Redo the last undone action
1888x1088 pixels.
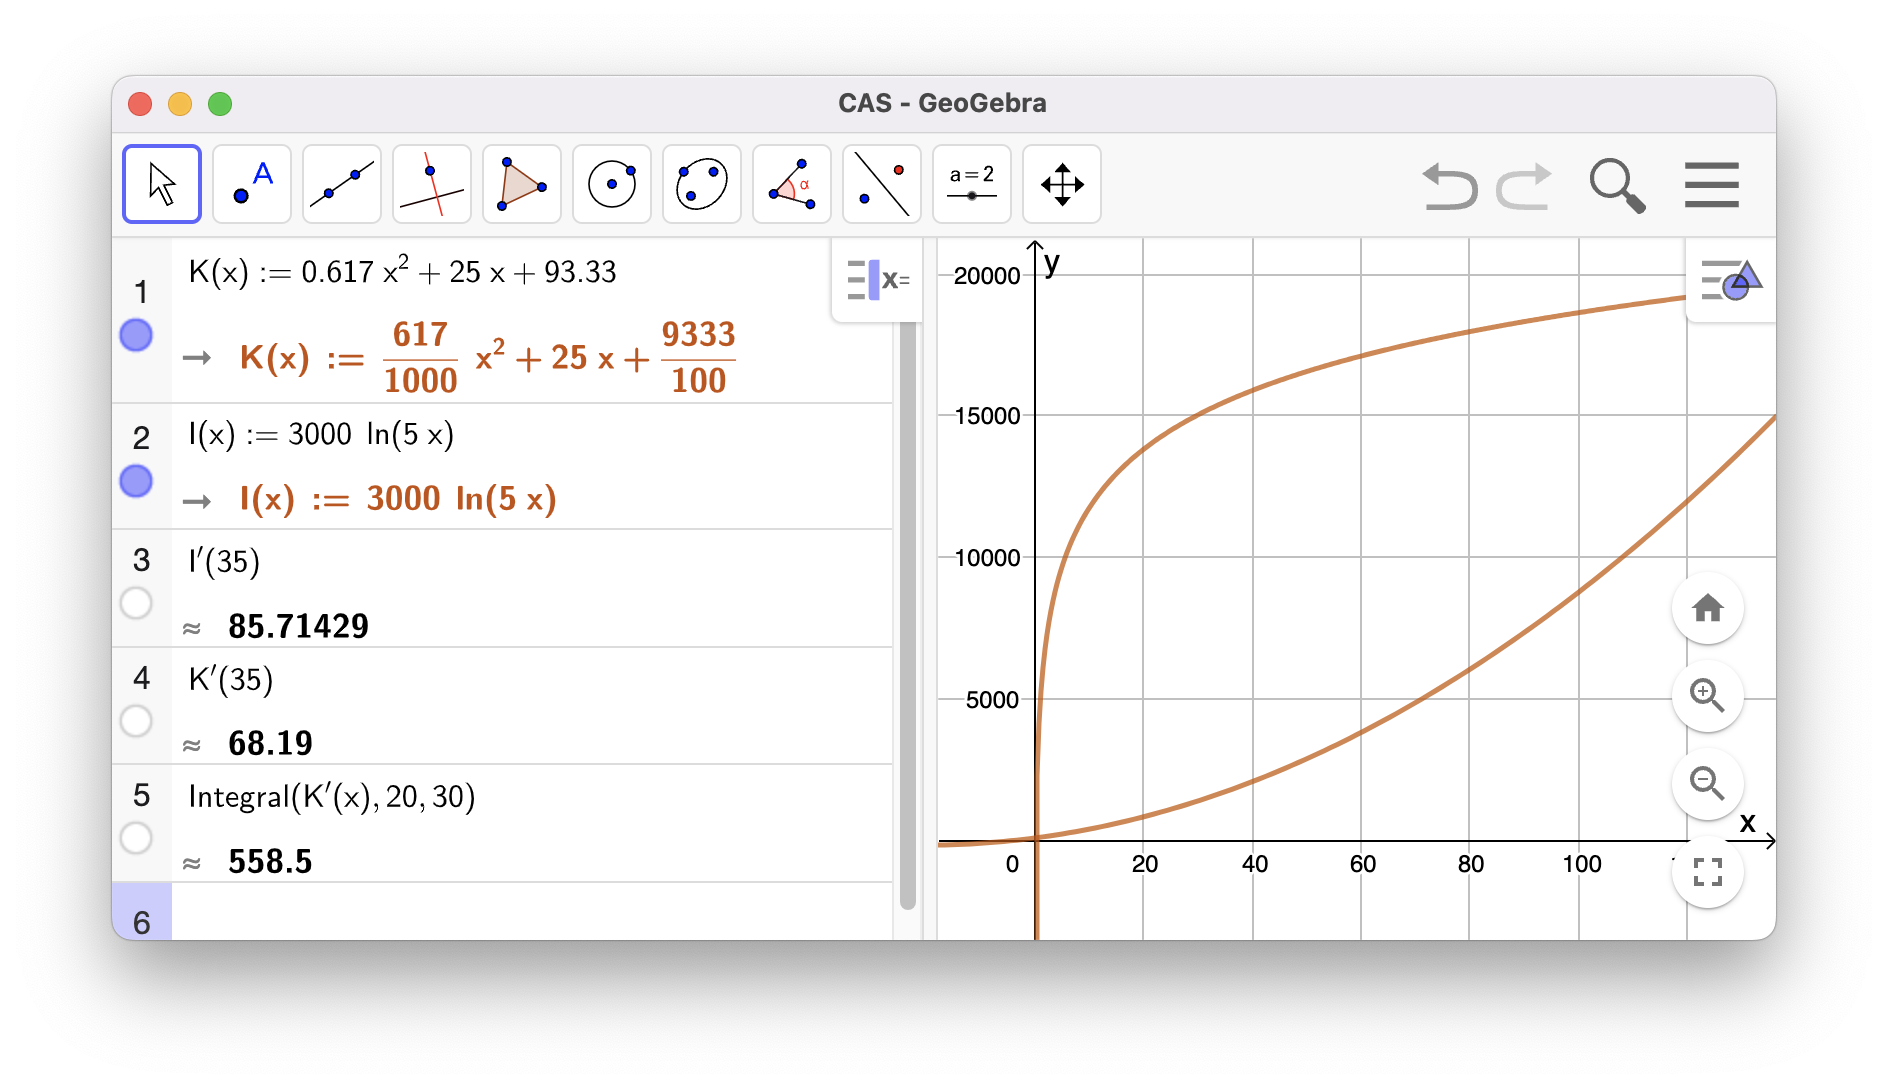pyautogui.click(x=1523, y=186)
